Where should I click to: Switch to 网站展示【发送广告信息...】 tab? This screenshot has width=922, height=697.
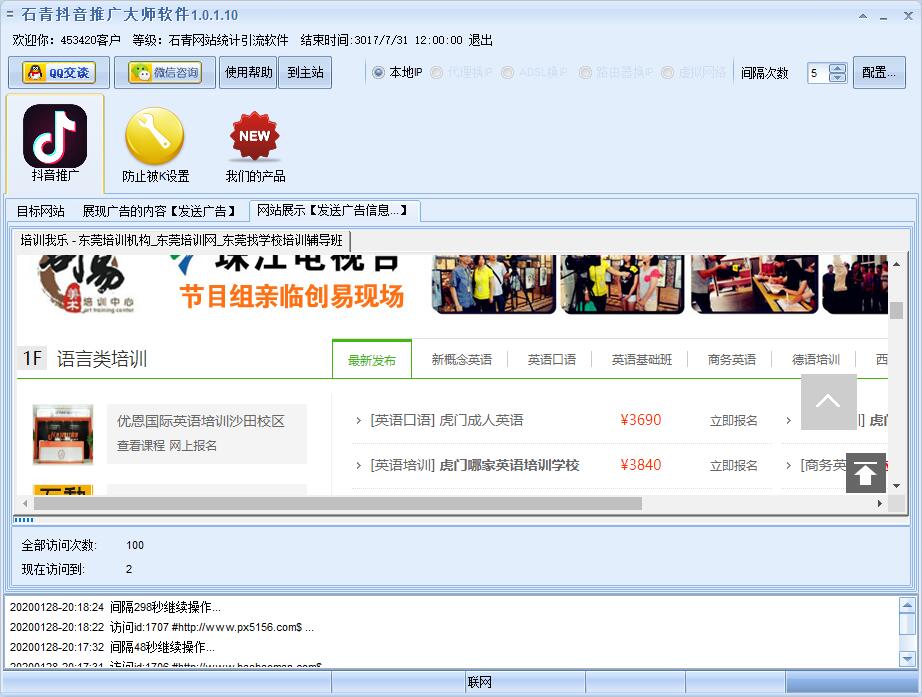point(333,211)
